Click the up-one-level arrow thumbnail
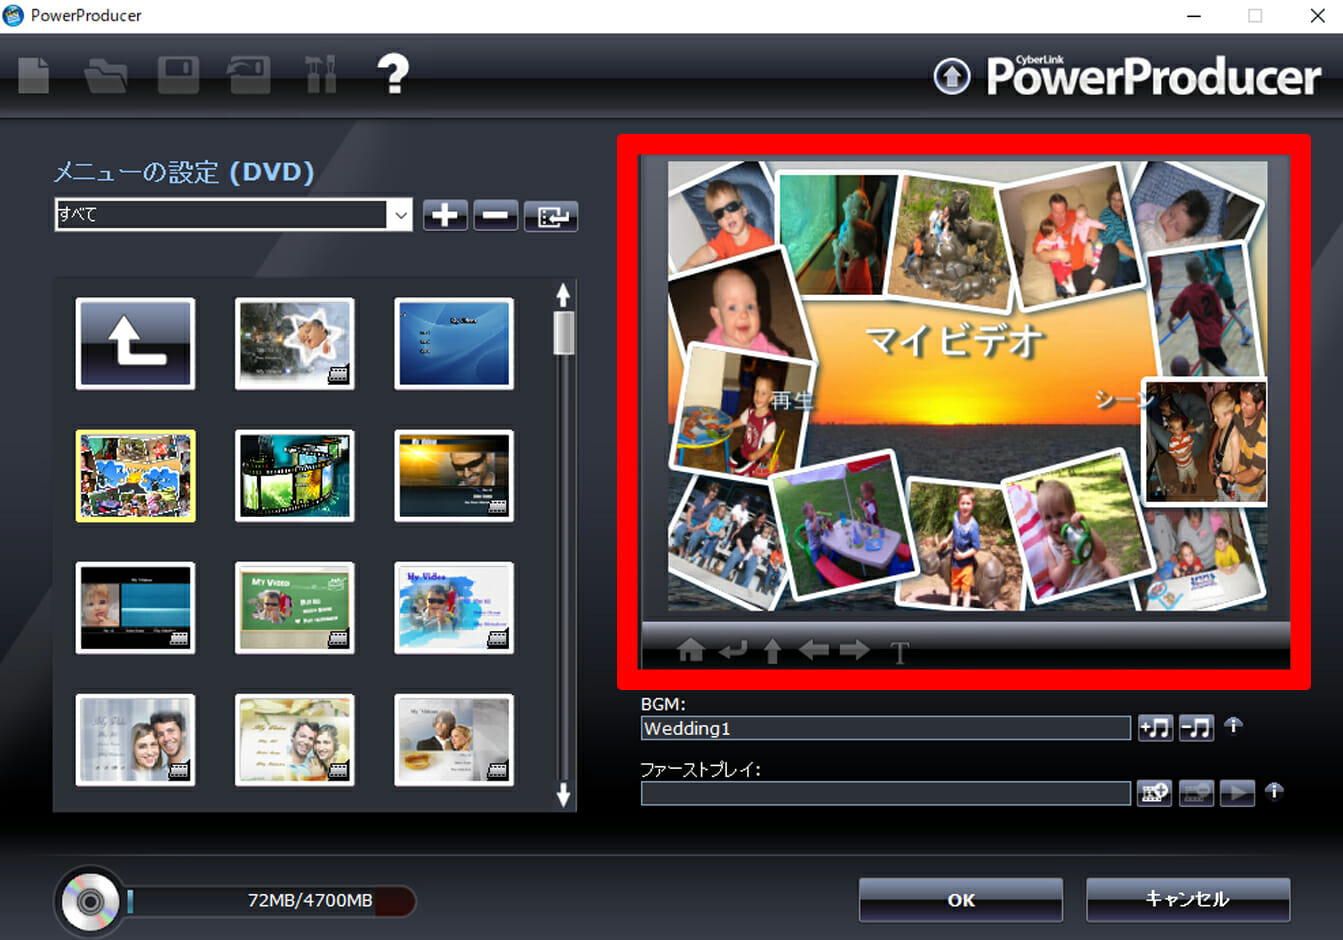1343x940 pixels. [x=135, y=343]
